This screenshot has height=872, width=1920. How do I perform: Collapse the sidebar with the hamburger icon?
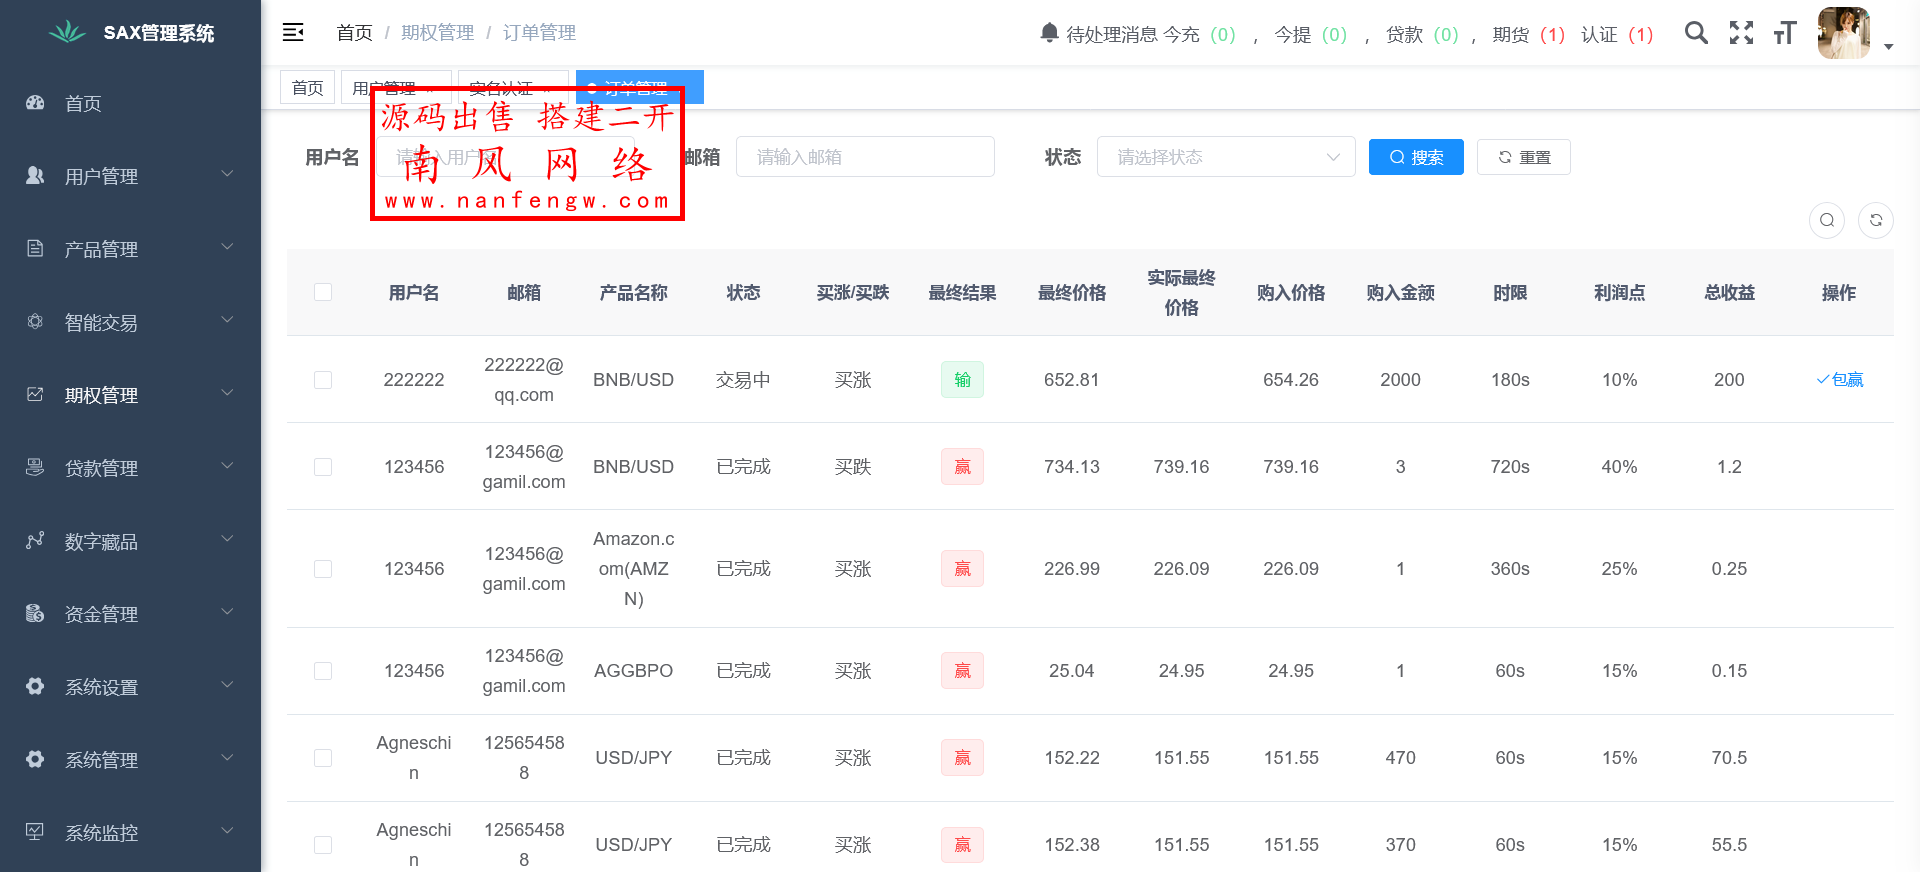[x=293, y=33]
